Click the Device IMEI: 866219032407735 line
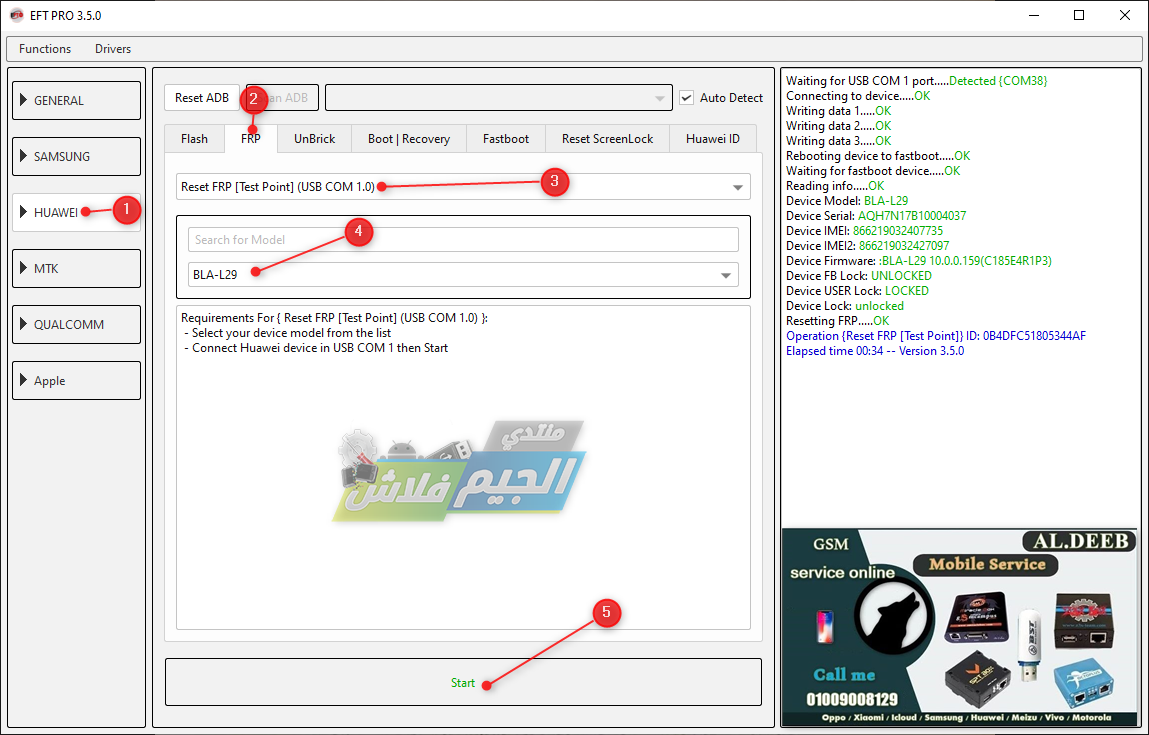This screenshot has height=735, width=1149. coord(865,231)
